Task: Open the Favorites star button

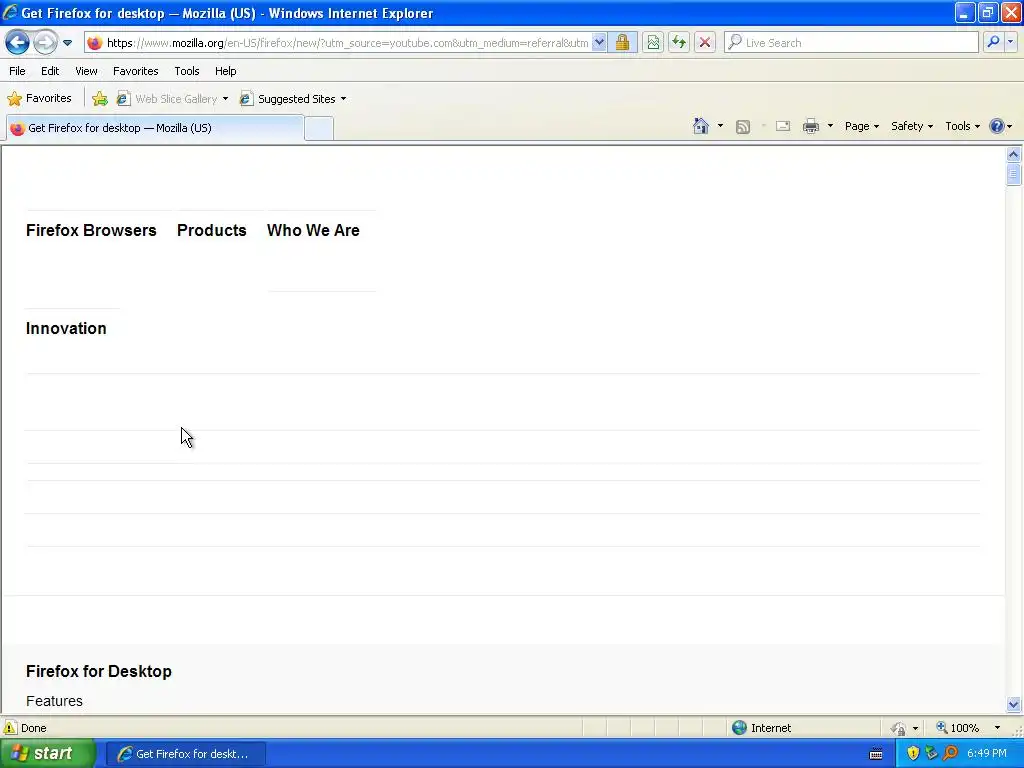Action: [39, 99]
